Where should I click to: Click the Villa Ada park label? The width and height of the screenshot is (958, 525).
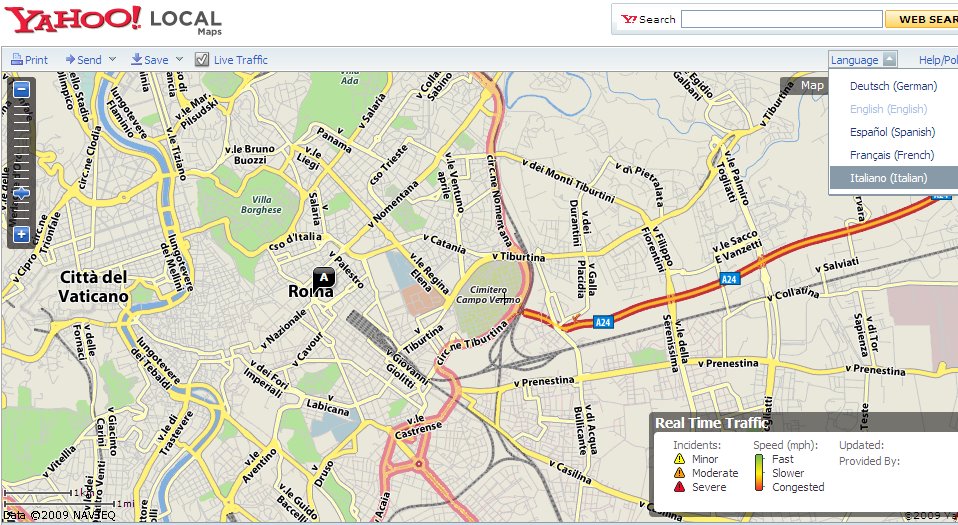(x=350, y=76)
